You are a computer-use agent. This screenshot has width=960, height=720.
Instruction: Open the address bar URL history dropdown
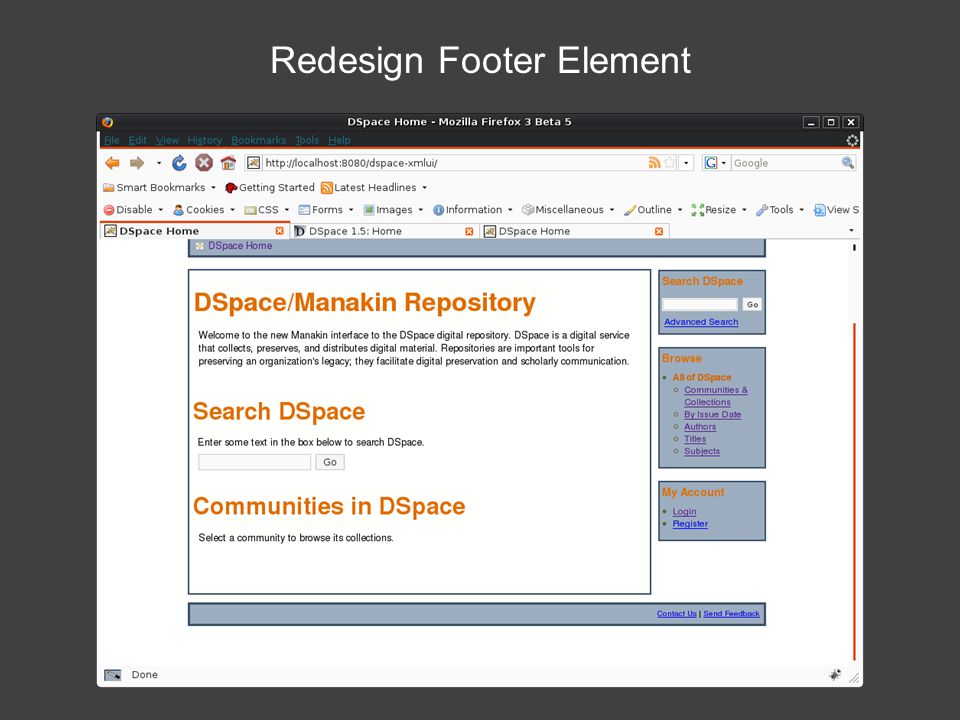686,163
